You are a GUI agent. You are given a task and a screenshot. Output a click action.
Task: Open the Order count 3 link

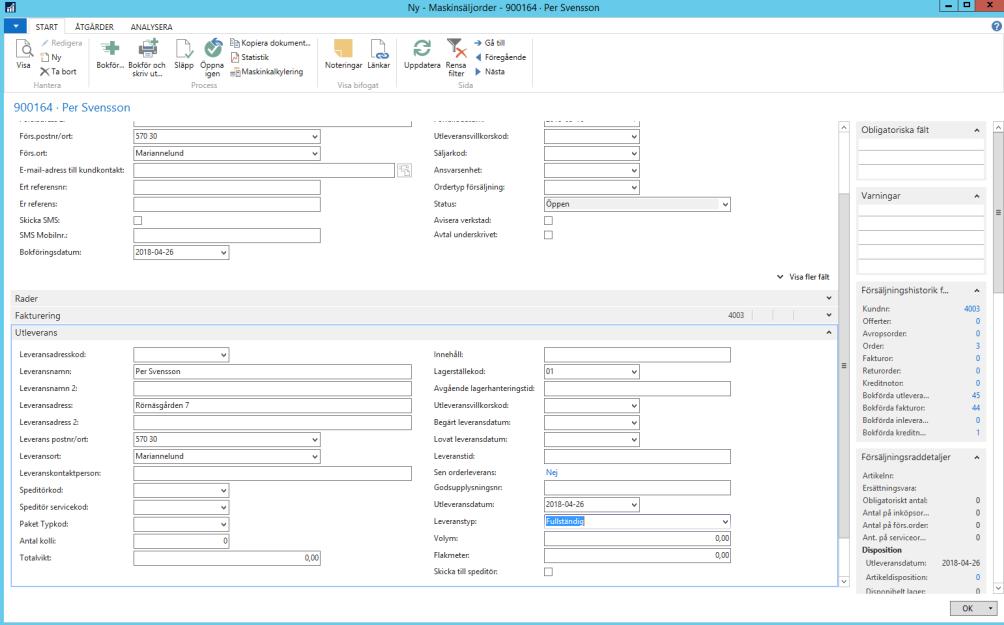click(x=978, y=346)
